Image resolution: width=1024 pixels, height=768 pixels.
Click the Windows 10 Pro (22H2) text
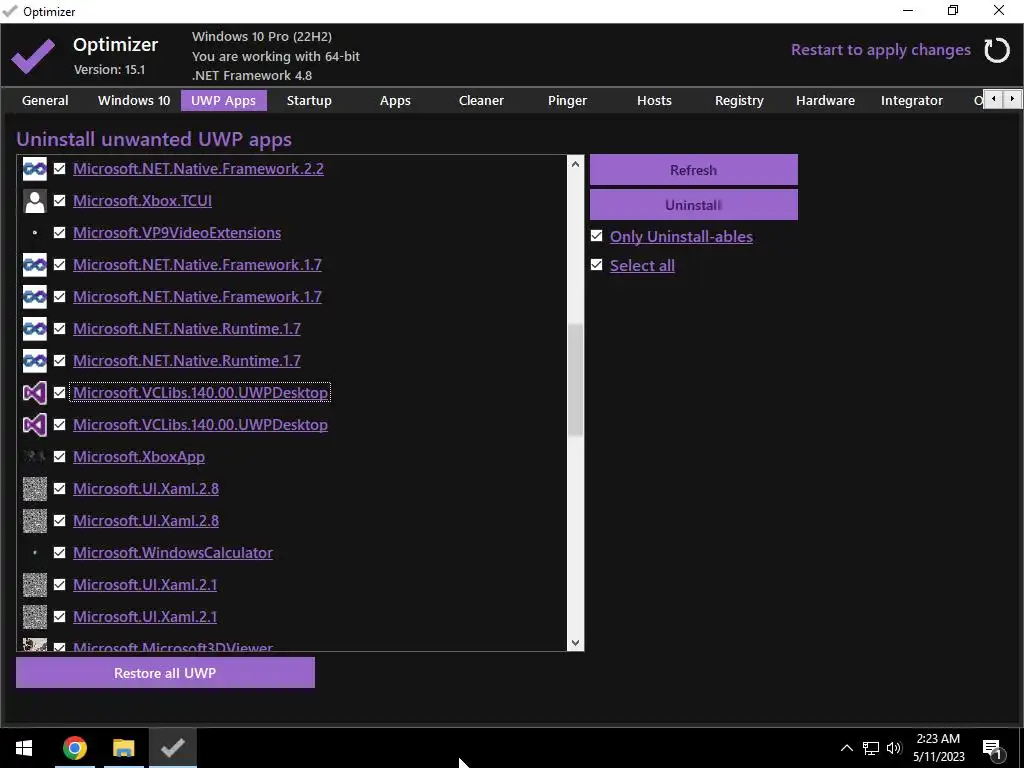262,37
